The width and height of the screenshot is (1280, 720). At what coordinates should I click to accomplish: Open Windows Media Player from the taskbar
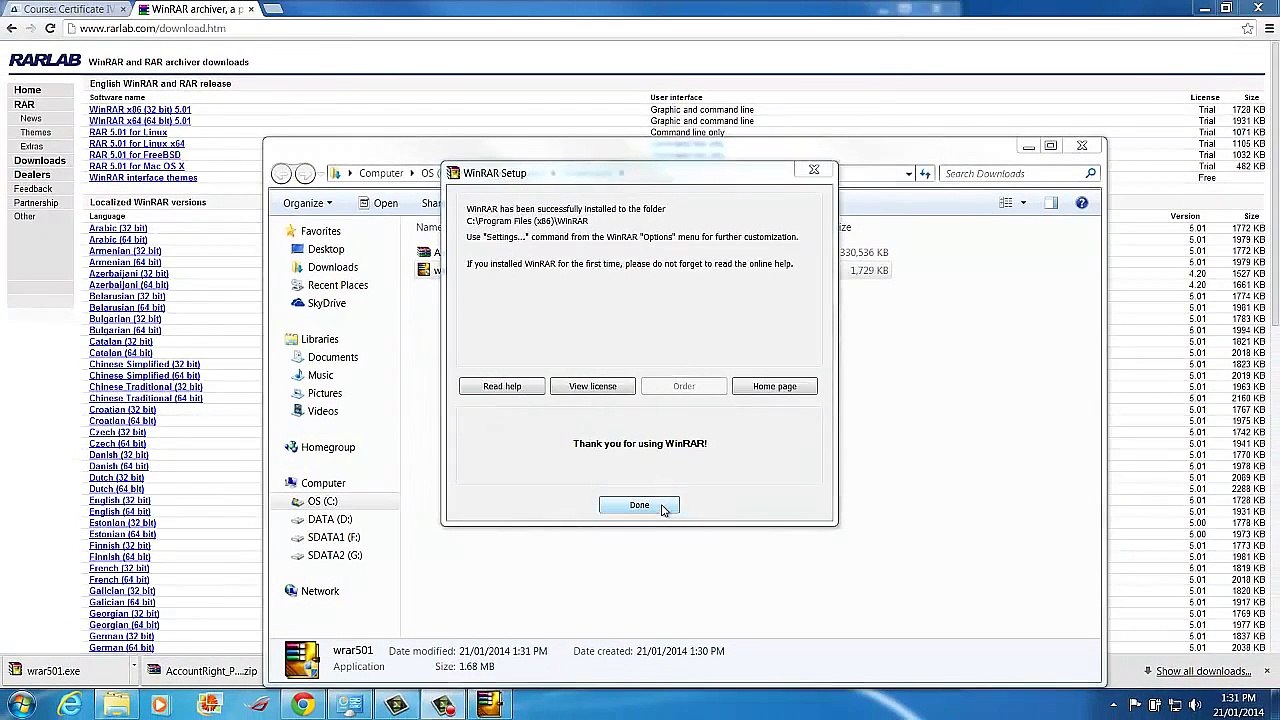(160, 705)
